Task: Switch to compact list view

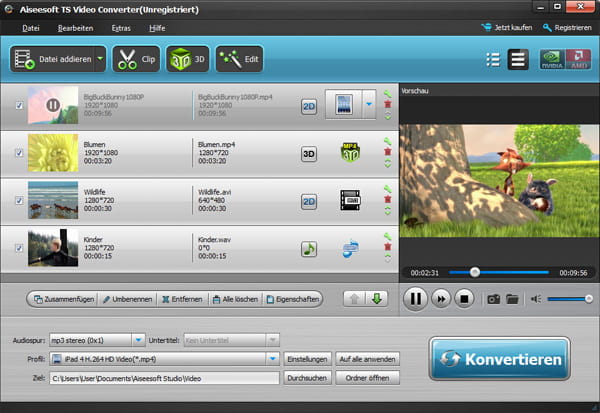Action: tap(493, 60)
